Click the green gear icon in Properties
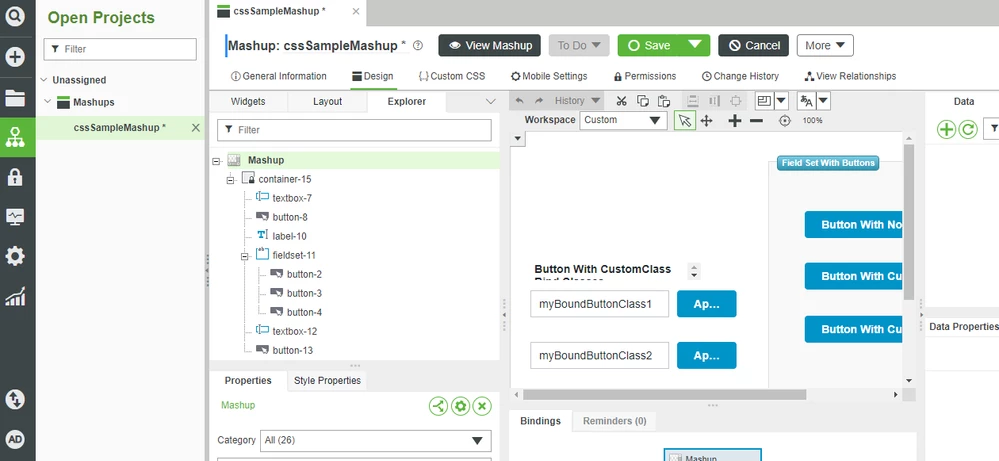 coord(461,406)
